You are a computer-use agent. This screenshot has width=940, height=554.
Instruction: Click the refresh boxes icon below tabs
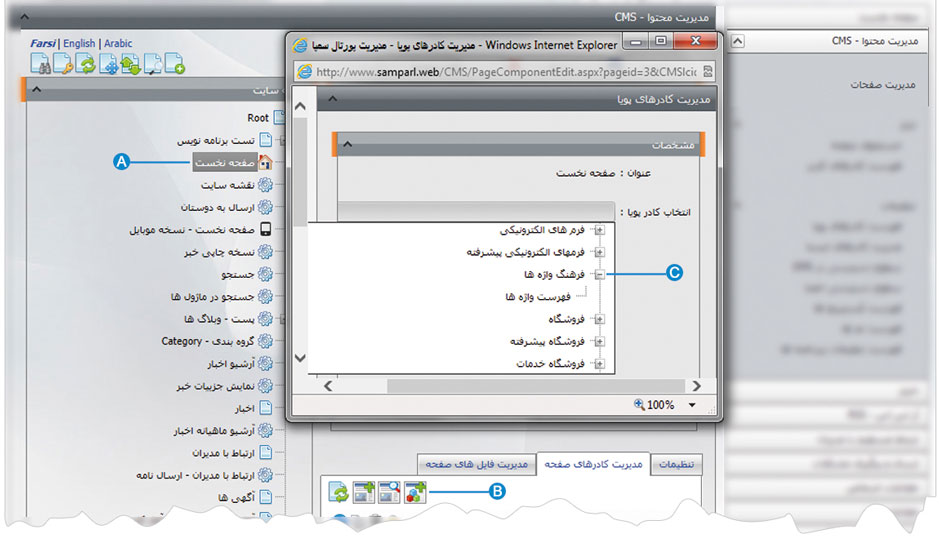point(340,492)
